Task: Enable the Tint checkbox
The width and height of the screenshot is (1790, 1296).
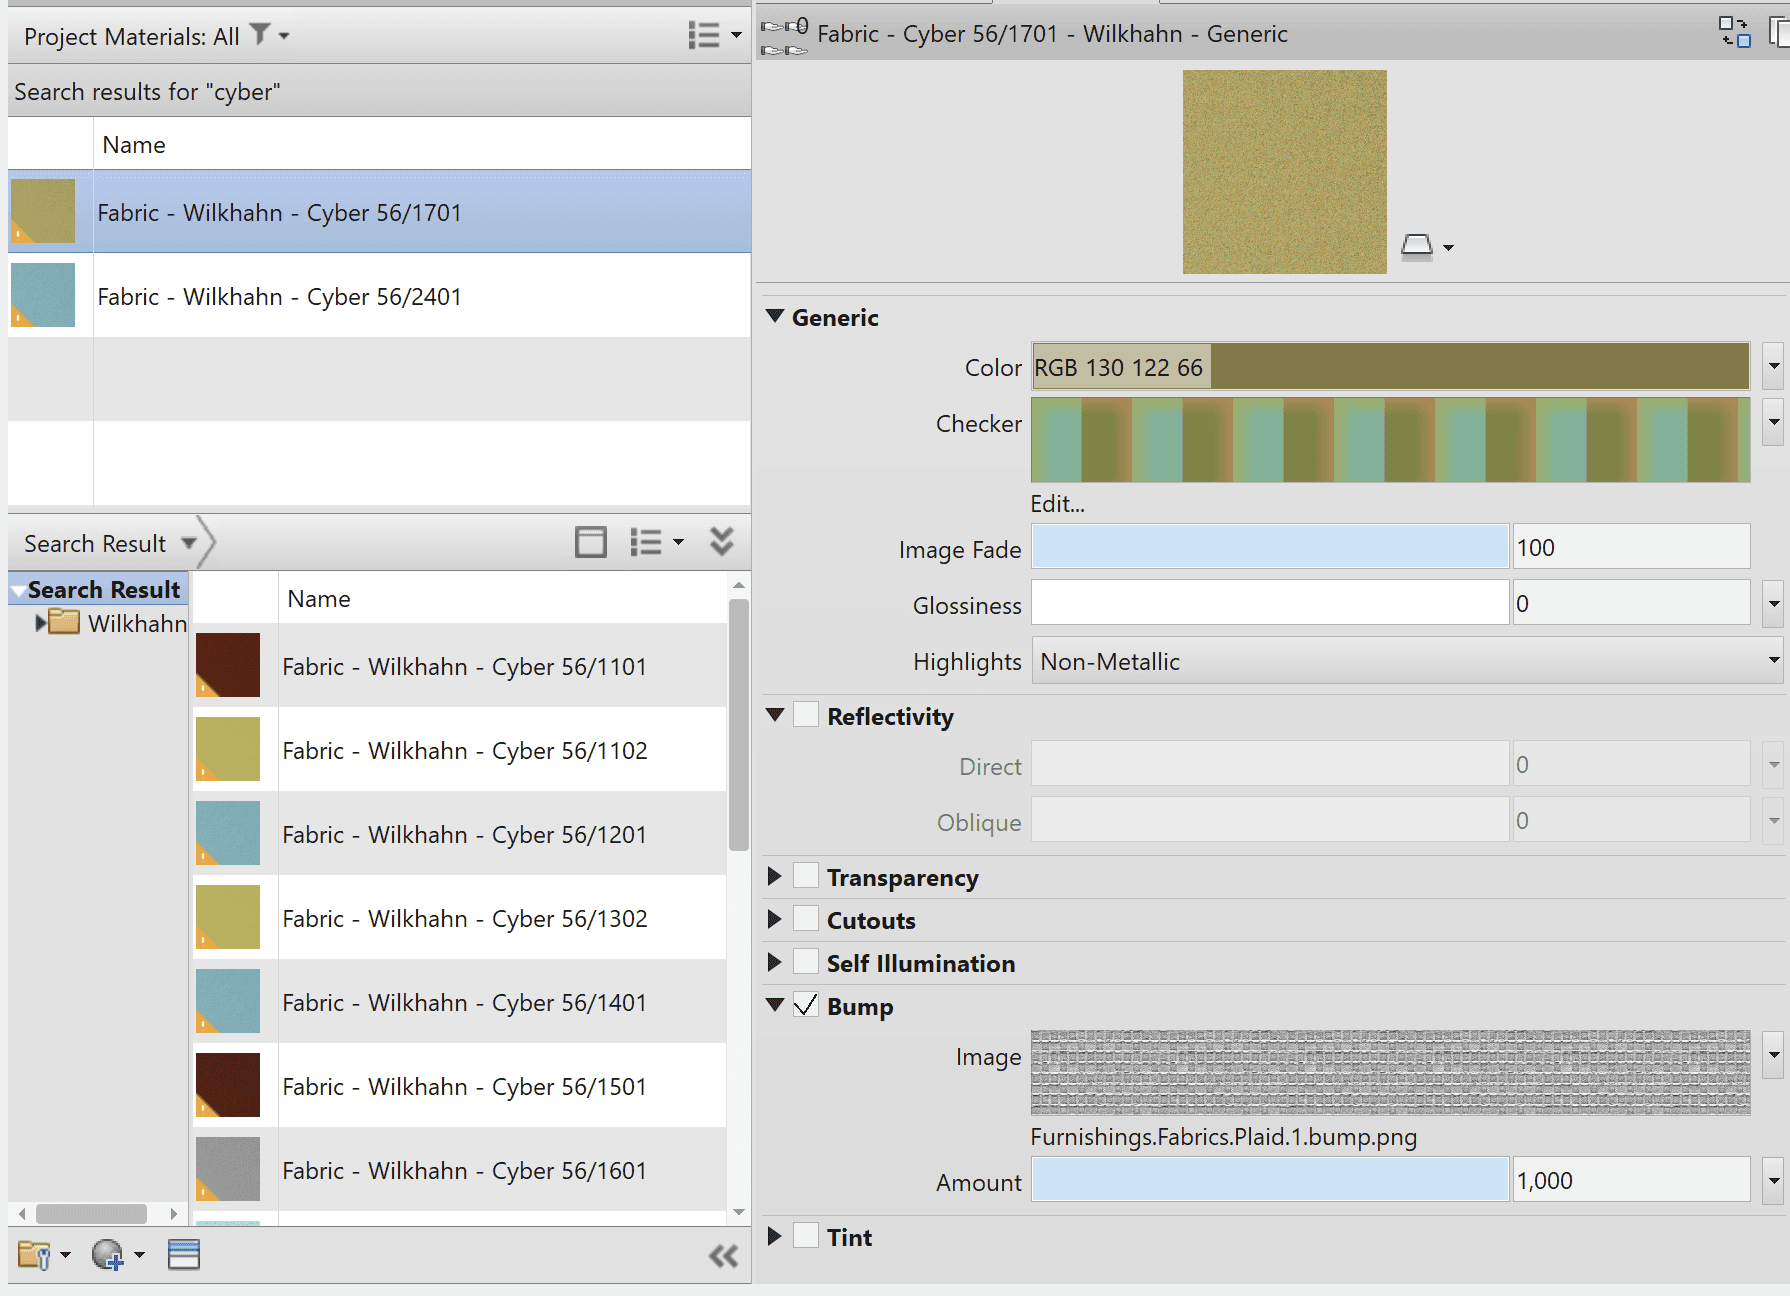Action: [x=806, y=1236]
